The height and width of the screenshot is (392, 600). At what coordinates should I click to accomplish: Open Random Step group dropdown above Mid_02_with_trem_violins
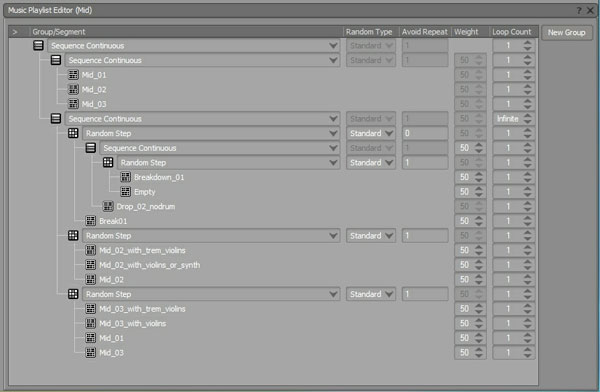(x=211, y=236)
